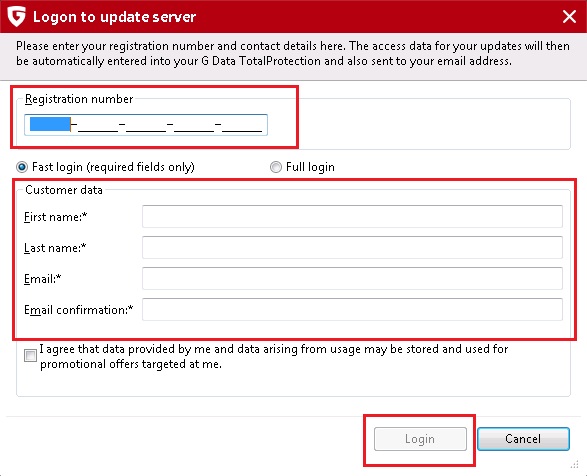The height and width of the screenshot is (476, 587).
Task: Tick the promotional offers consent checkbox
Action: click(30, 355)
